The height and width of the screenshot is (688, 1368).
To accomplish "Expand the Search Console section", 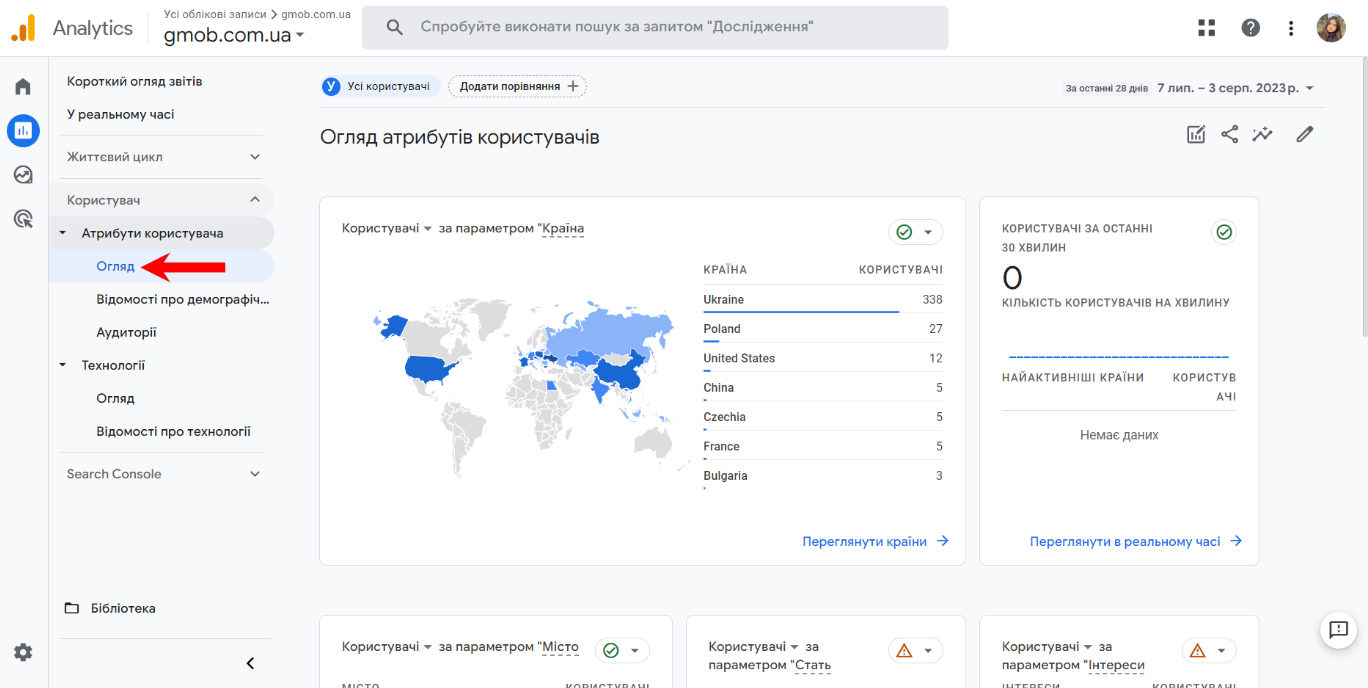I will click(160, 473).
